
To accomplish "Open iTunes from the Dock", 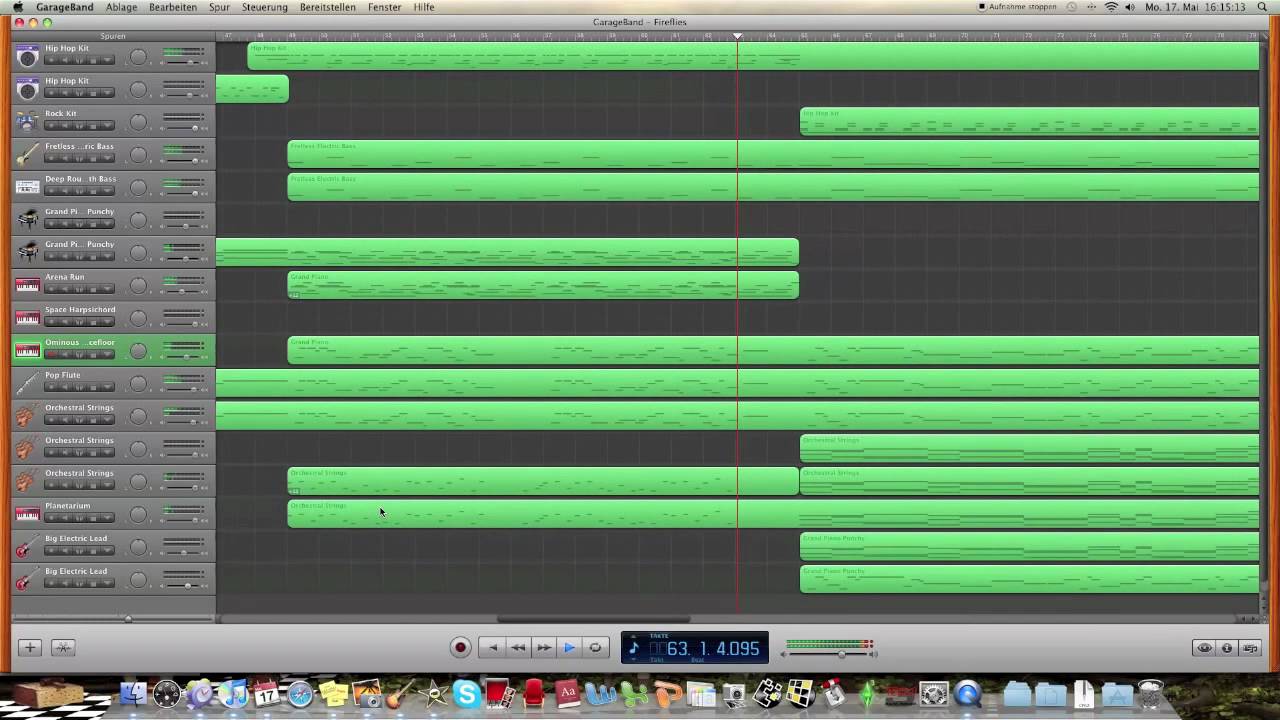I will tap(233, 694).
